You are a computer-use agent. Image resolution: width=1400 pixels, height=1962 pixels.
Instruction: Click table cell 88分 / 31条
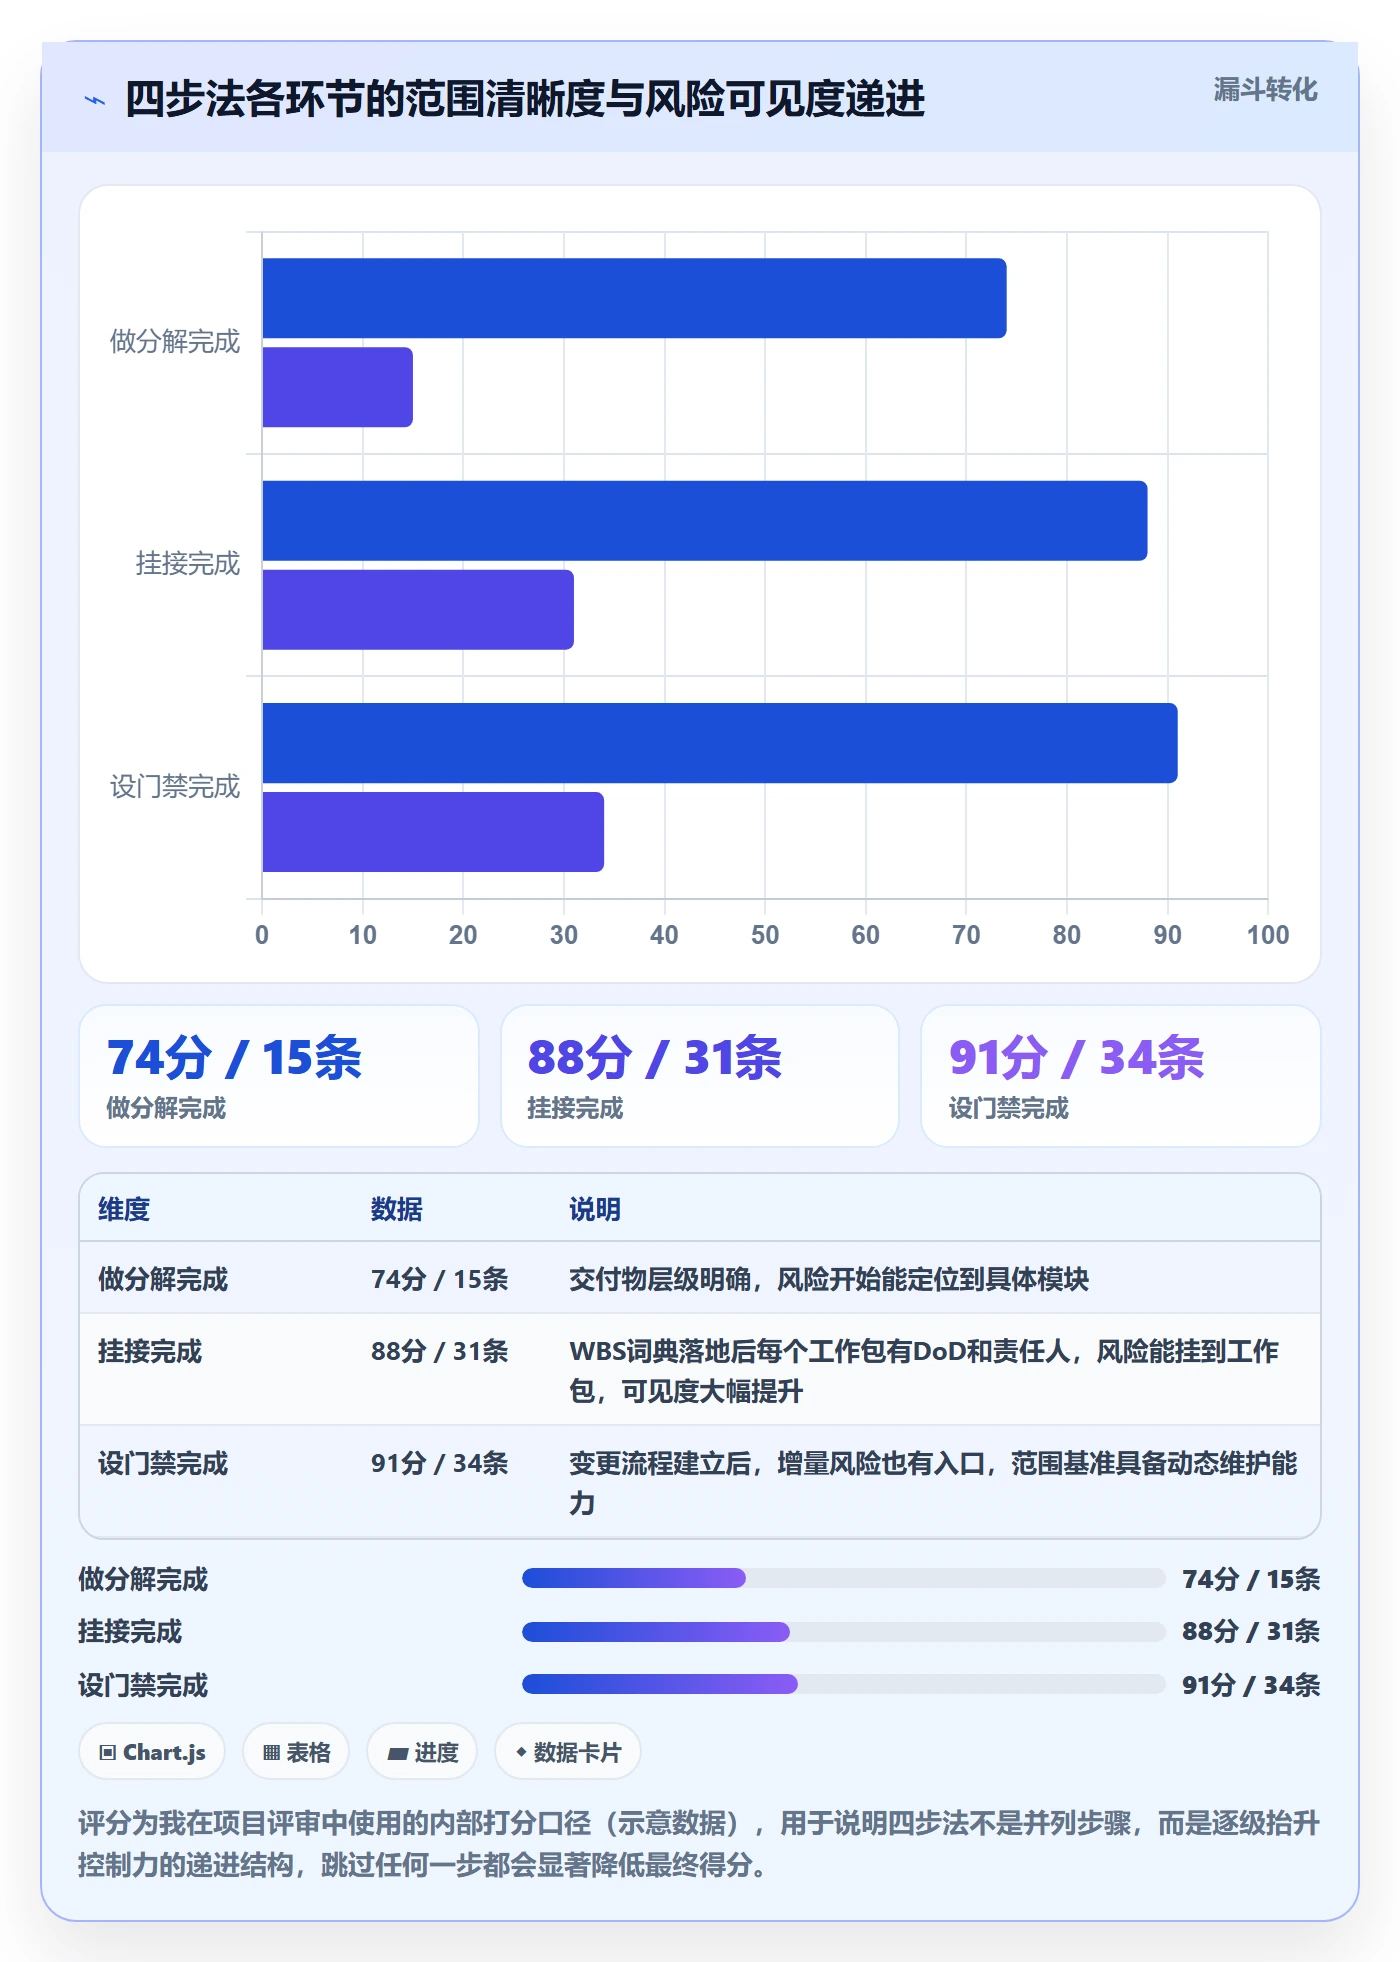click(439, 1351)
